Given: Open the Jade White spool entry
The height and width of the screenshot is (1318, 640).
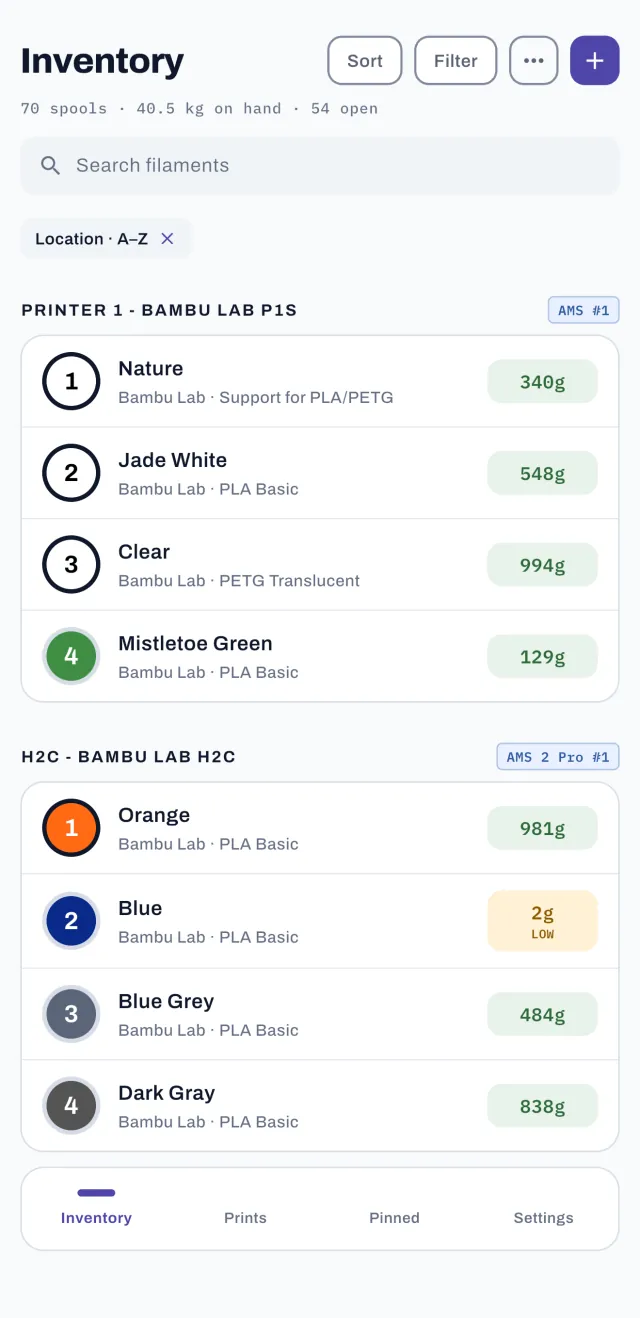Looking at the screenshot, I should click(x=320, y=473).
